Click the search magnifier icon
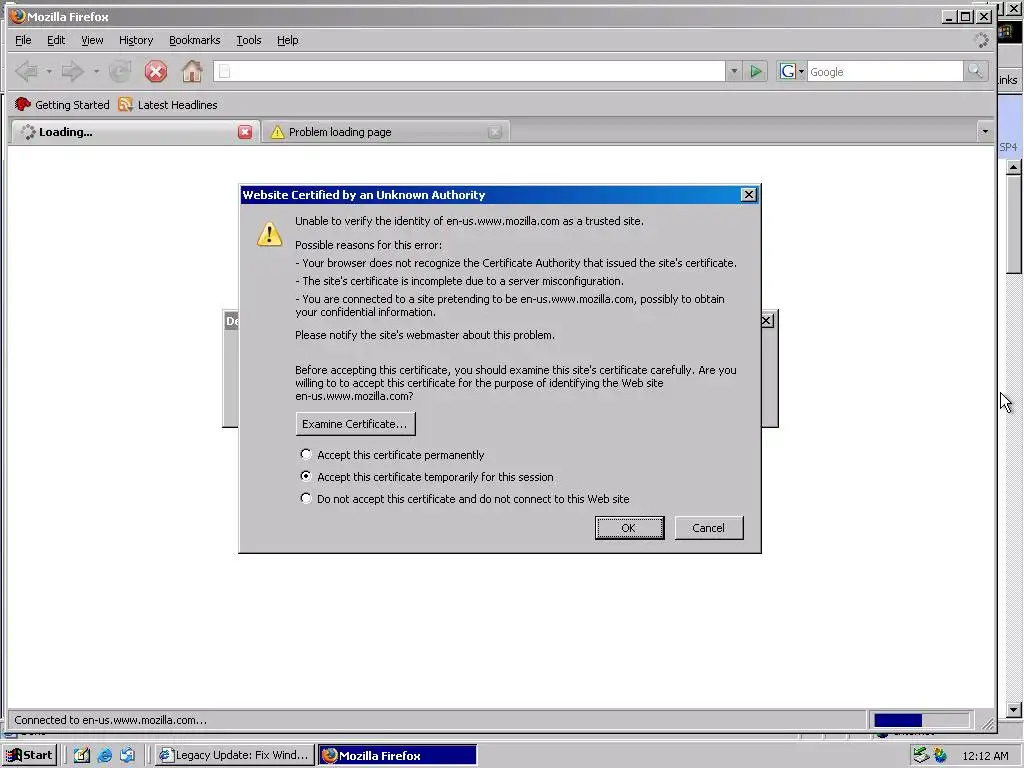This screenshot has height=768, width=1024. coord(975,71)
